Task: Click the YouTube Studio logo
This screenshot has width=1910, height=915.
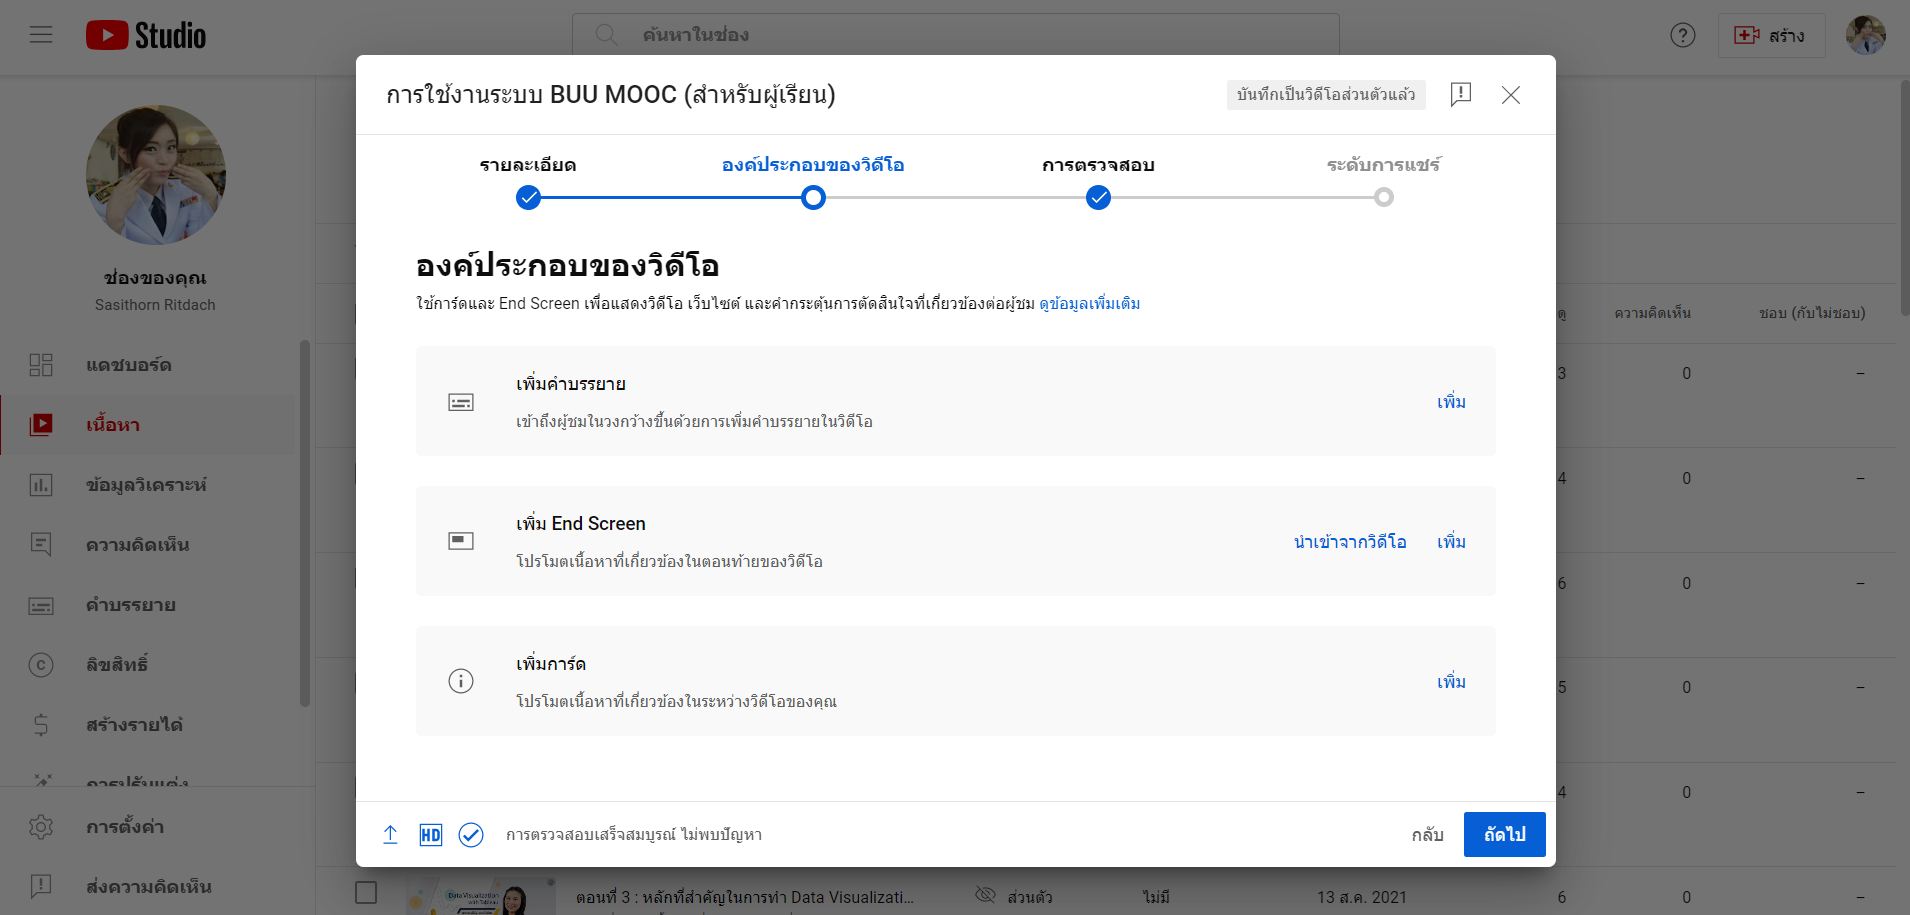Action: 146,36
